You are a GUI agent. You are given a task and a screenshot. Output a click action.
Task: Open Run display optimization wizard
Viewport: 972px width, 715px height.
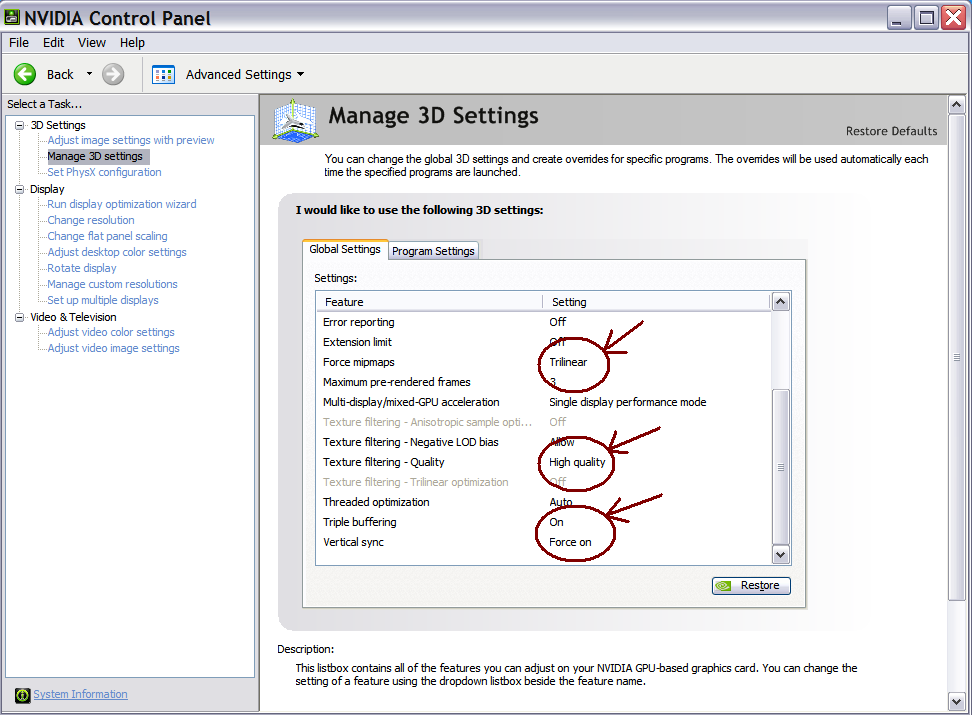tap(122, 204)
